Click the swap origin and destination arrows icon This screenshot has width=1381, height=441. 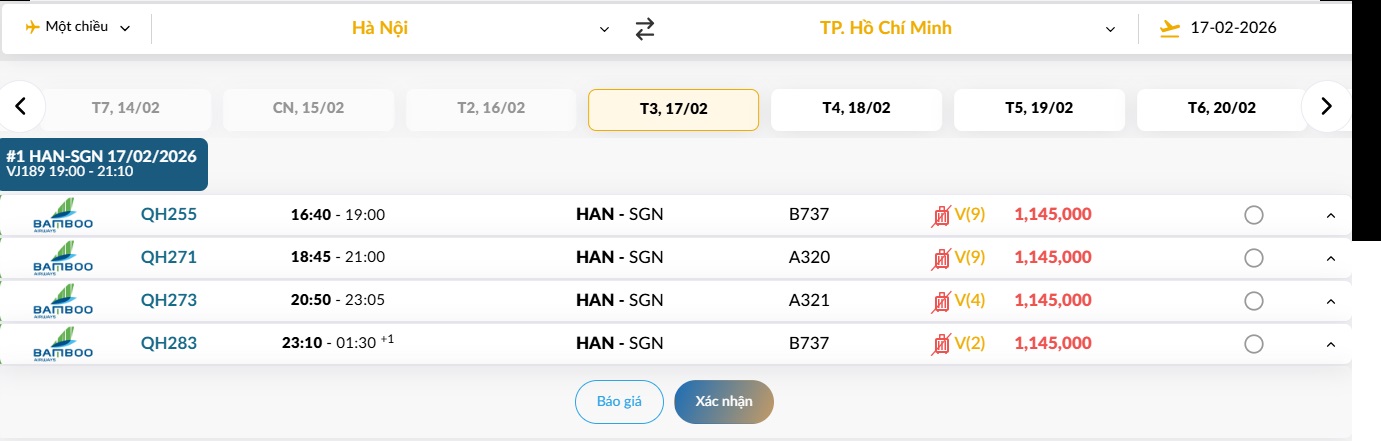(x=645, y=29)
